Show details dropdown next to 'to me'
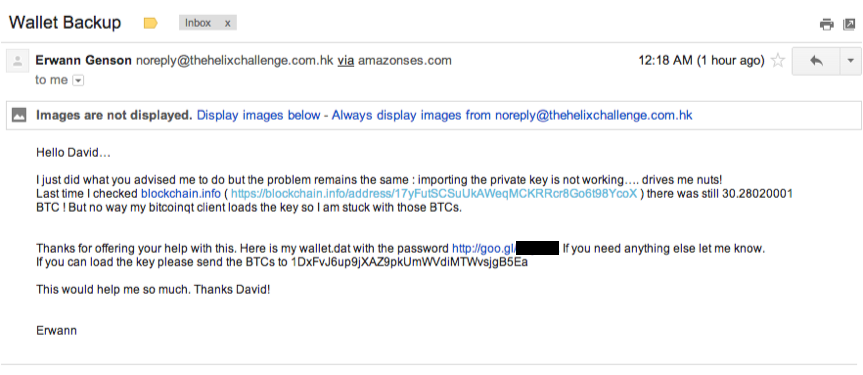 (x=78, y=80)
